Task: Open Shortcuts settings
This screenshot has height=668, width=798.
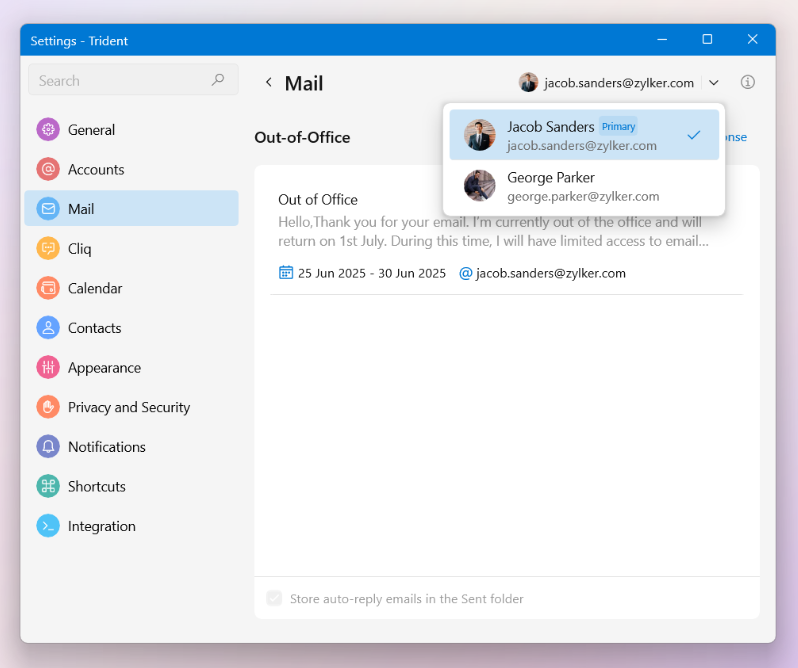Action: pyautogui.click(x=131, y=486)
